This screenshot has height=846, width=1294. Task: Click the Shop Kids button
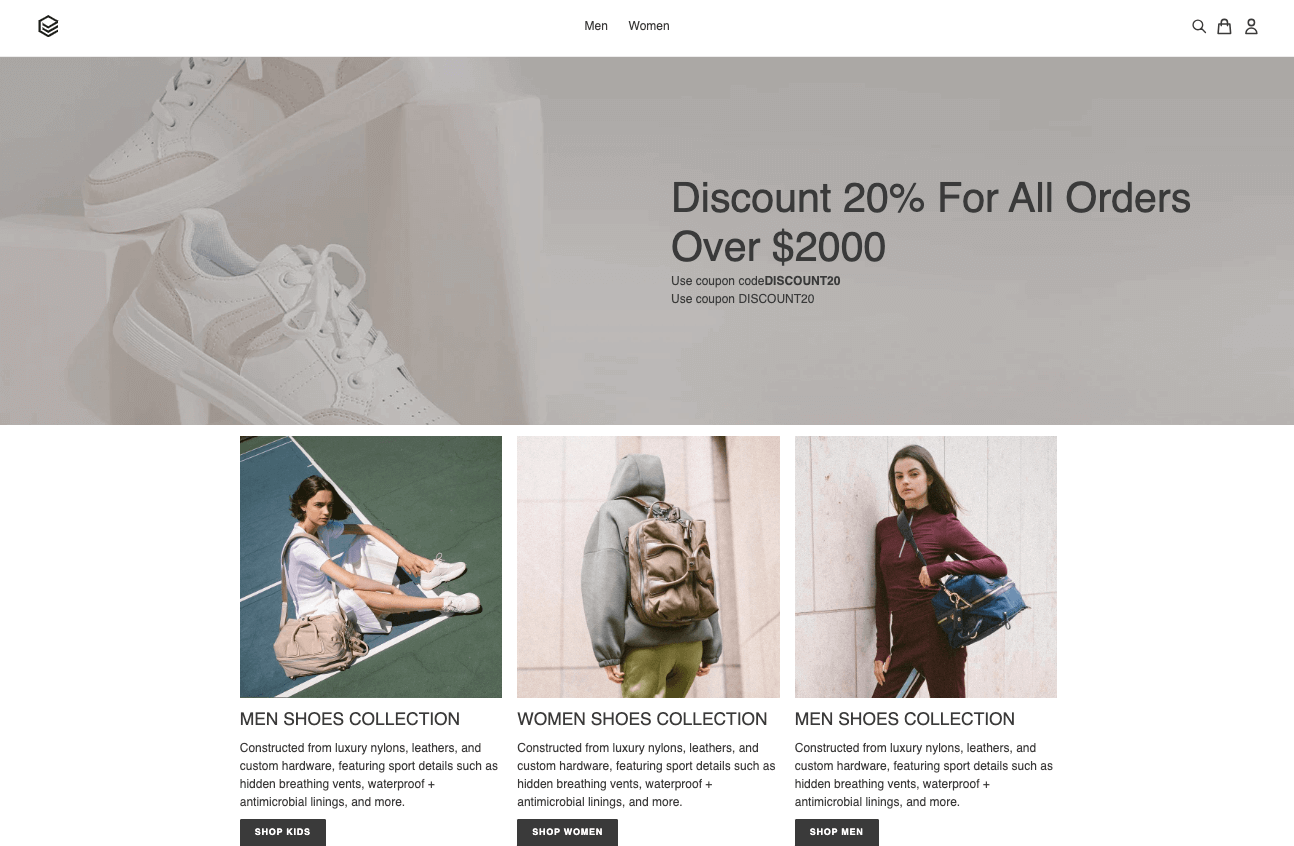tap(283, 832)
